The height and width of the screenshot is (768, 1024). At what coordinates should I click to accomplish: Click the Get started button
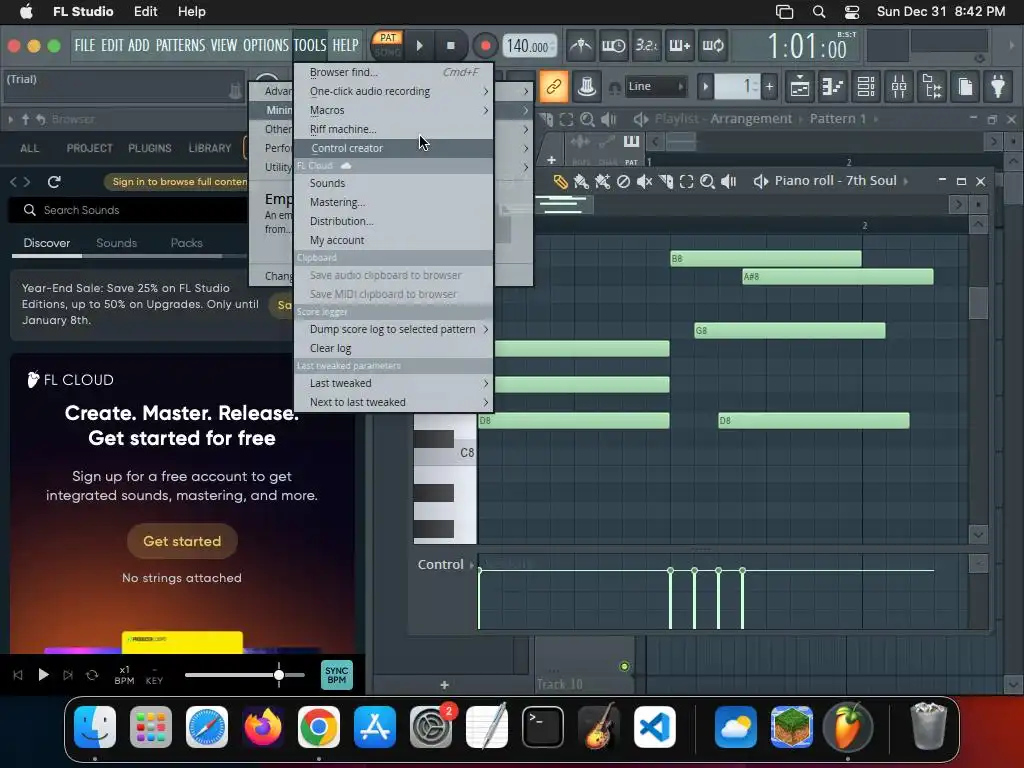coord(182,541)
